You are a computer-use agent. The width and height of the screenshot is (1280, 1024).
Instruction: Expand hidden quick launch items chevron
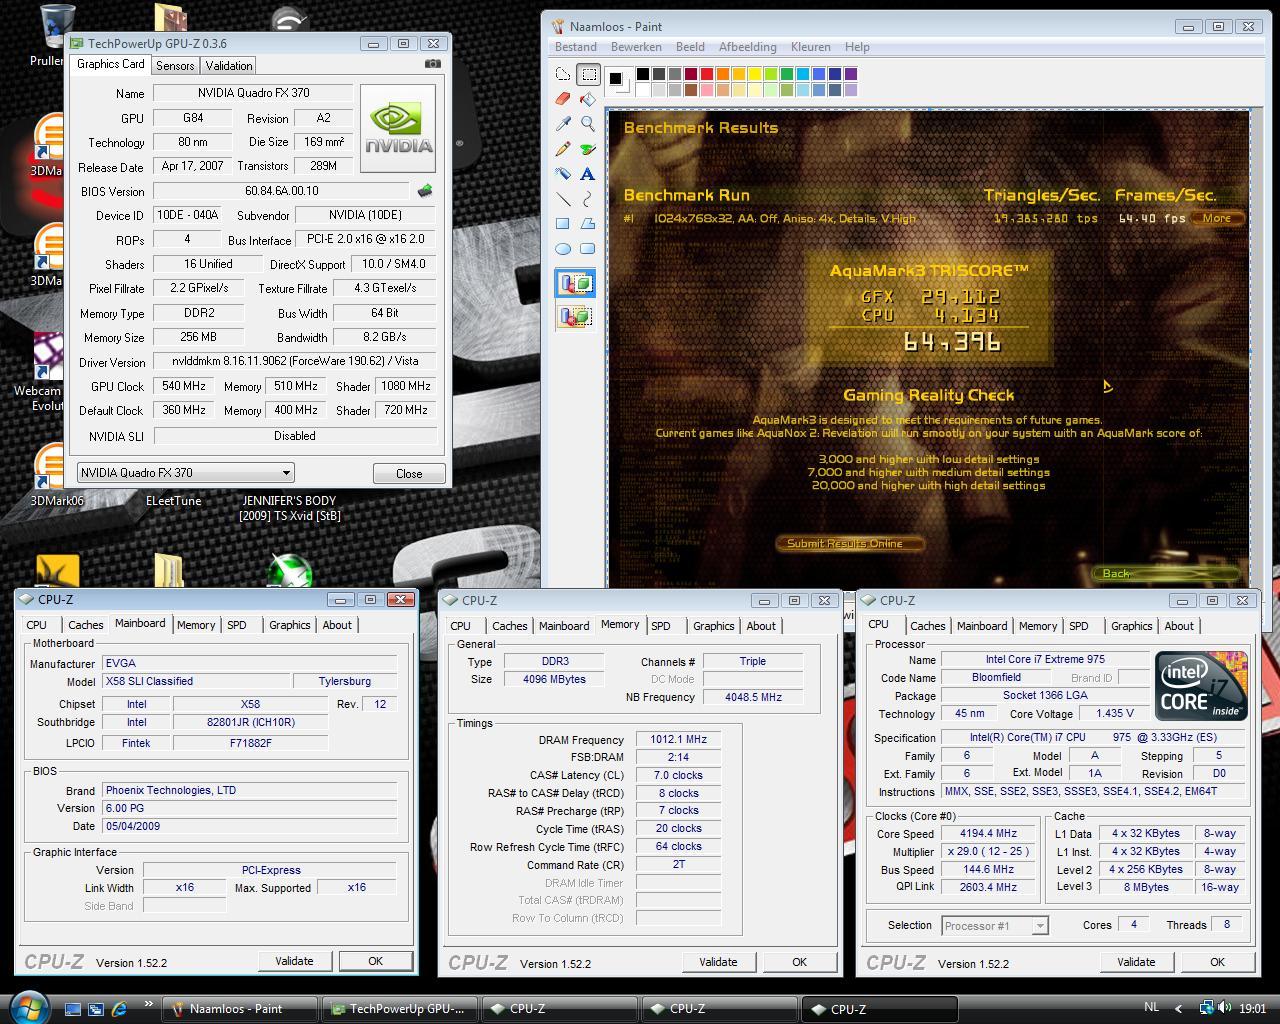[x=149, y=1003]
